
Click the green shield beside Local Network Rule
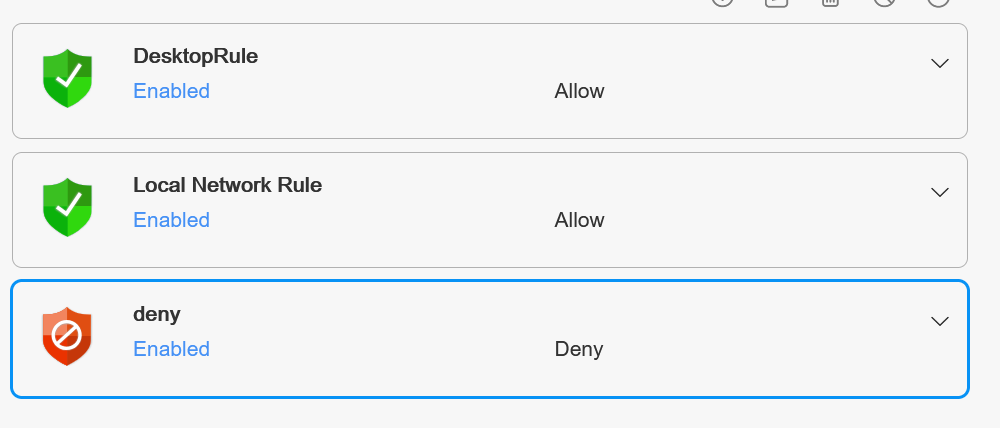(x=67, y=207)
